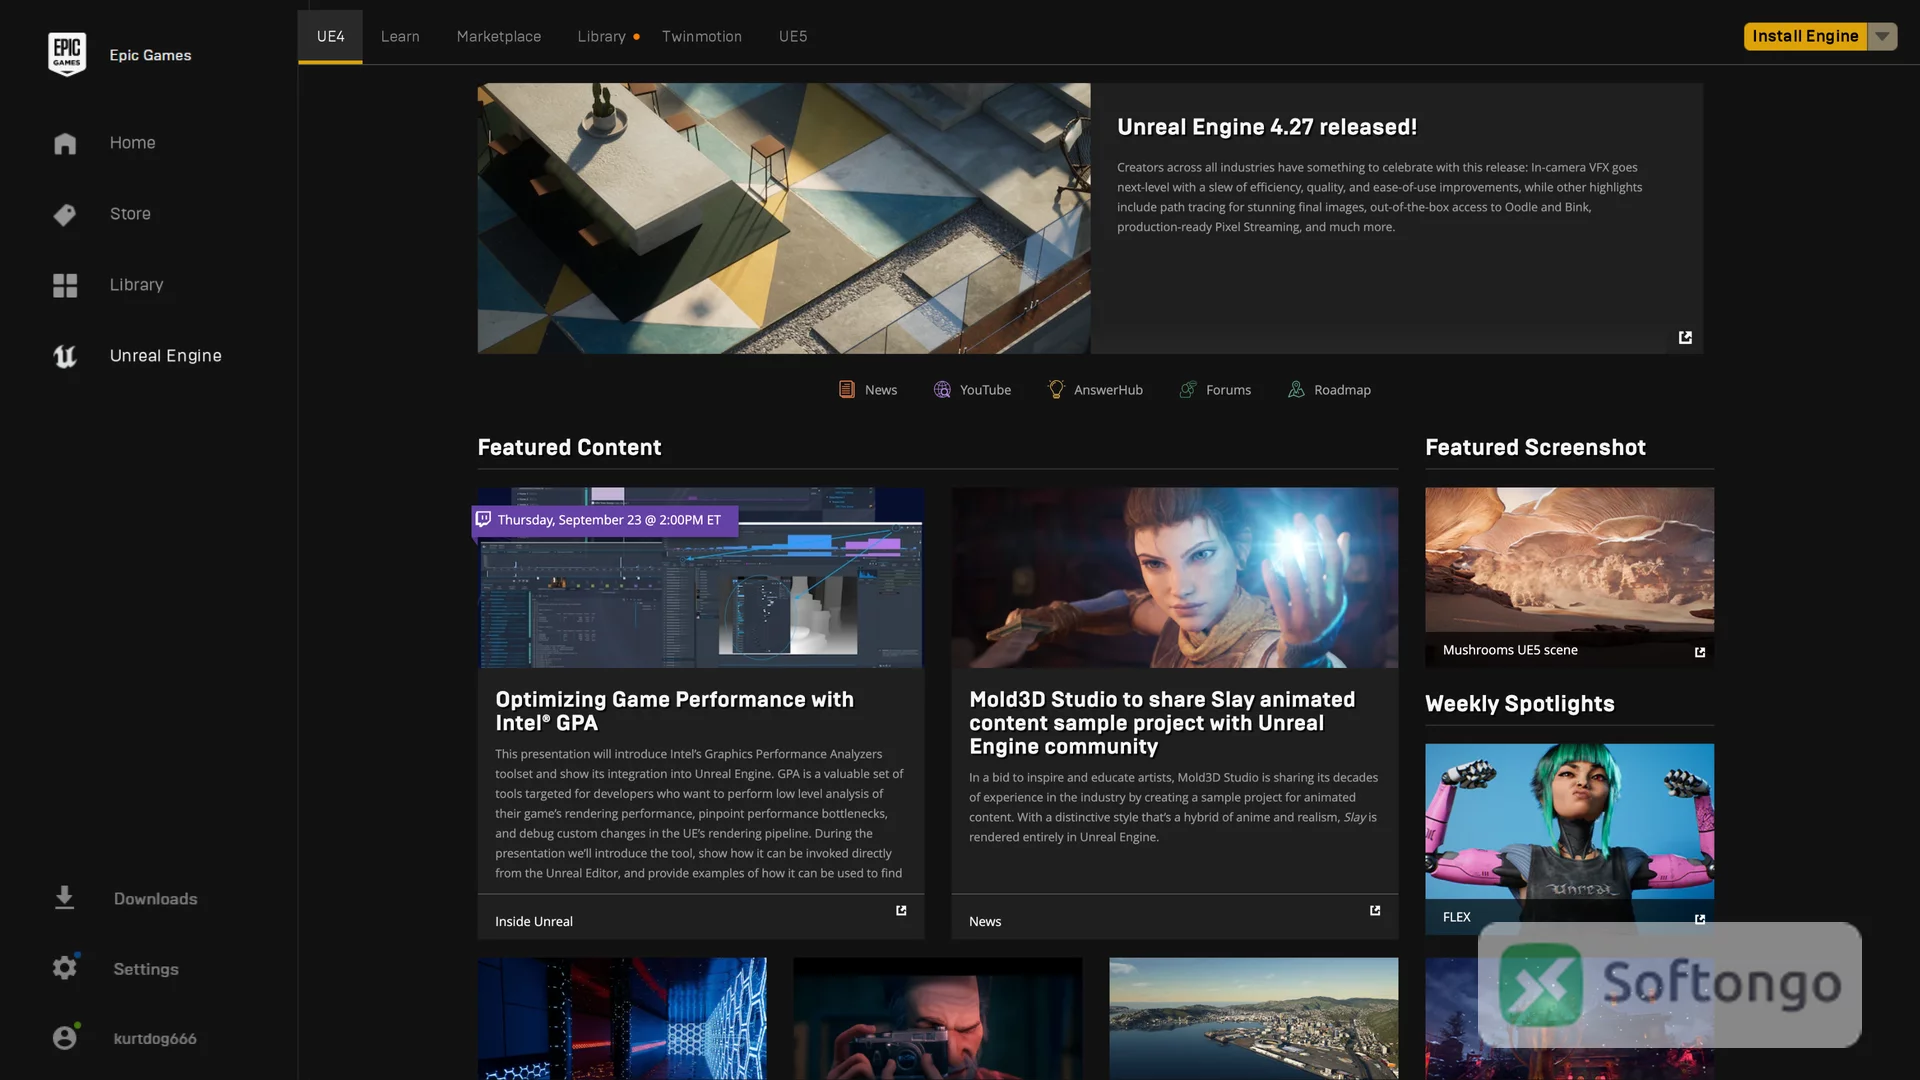Image resolution: width=1920 pixels, height=1080 pixels.
Task: Expand the Install Engine dropdown arrow
Action: click(x=1882, y=36)
